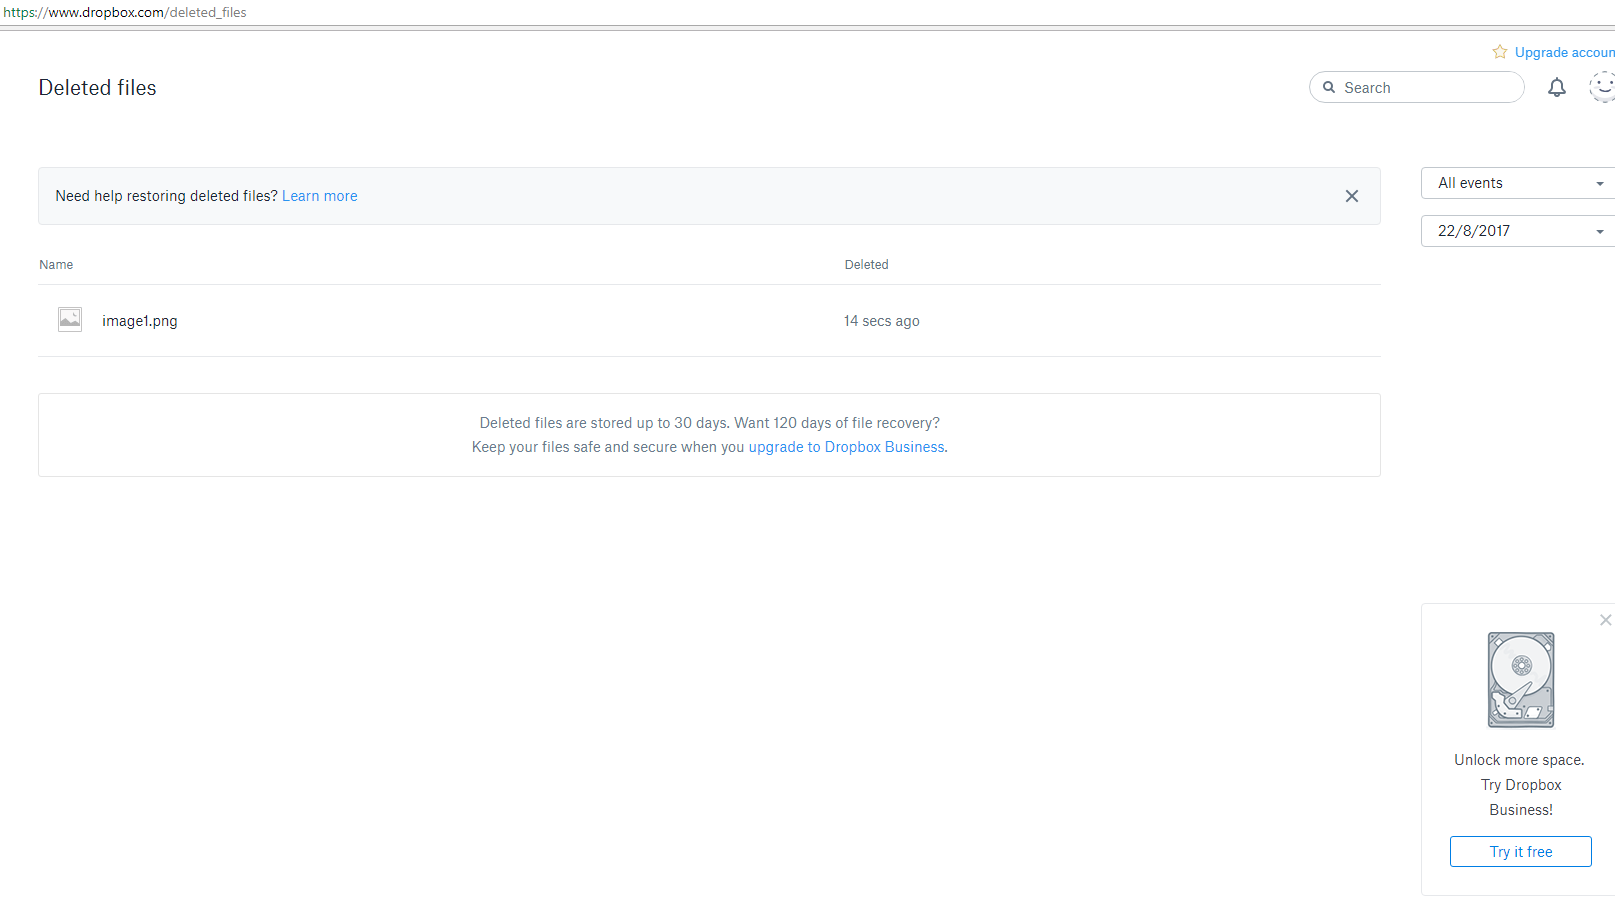This screenshot has width=1615, height=908.
Task: Select the image1.png file name
Action: tap(140, 321)
